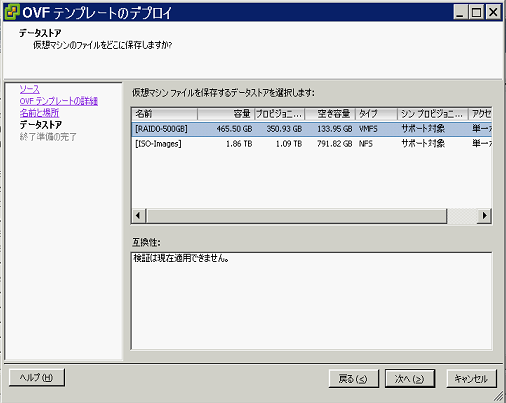Click the datastore list right scroll arrow

pos(485,216)
